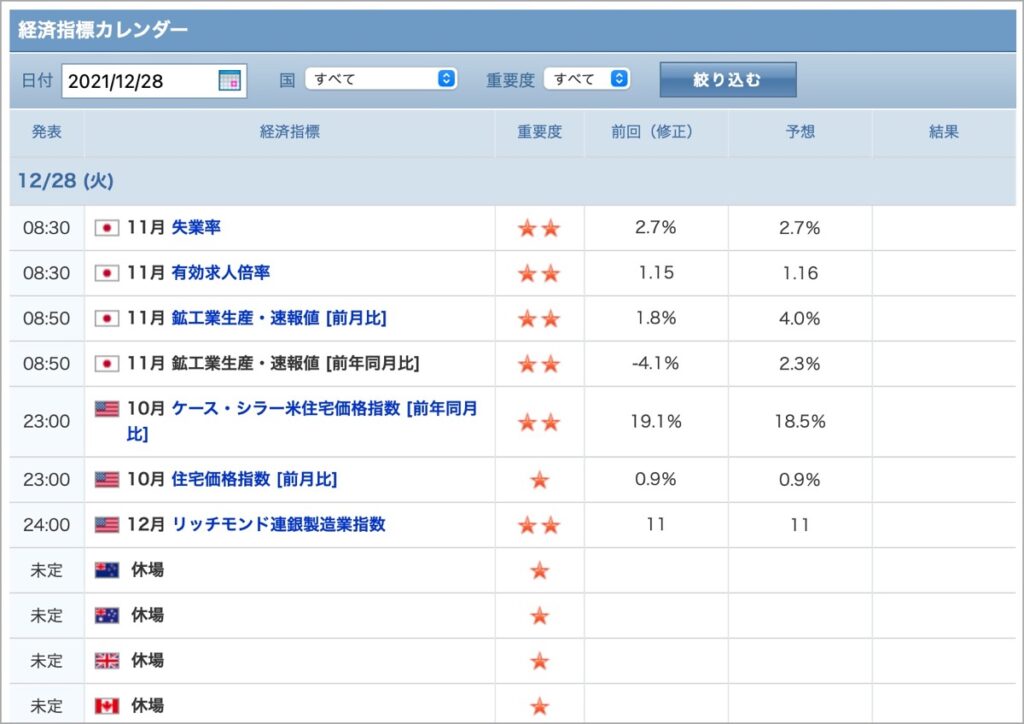Click the 24:00 time cell
This screenshot has width=1024, height=724.
(46, 525)
